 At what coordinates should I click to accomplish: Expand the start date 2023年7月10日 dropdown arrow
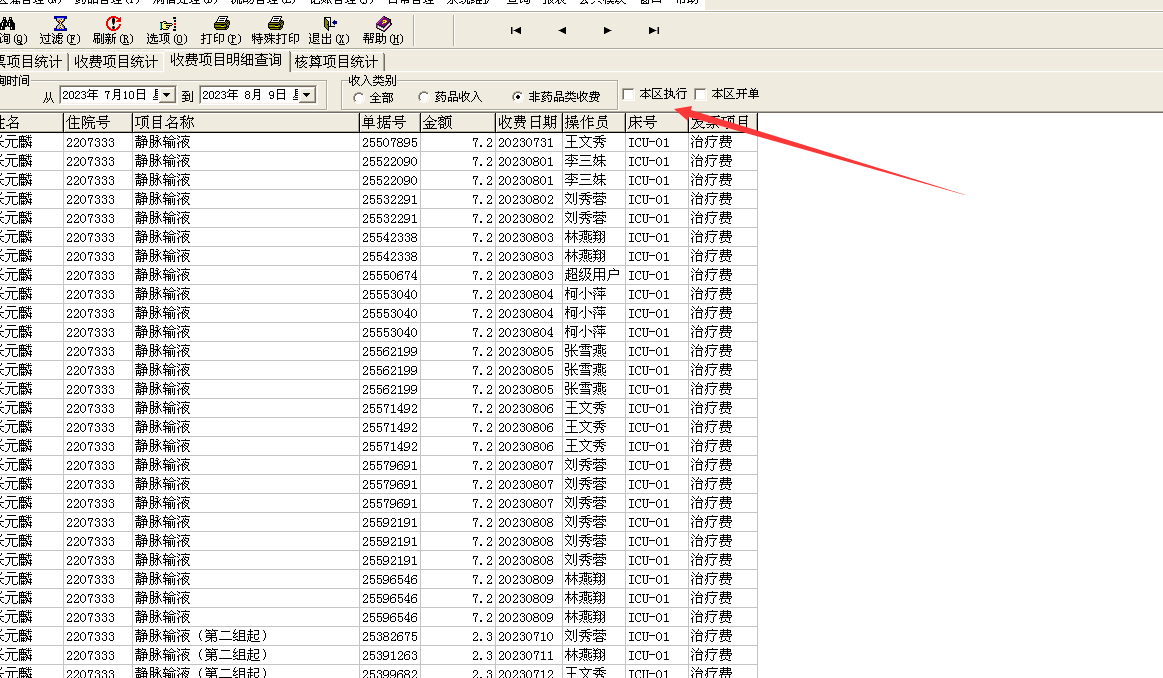click(168, 95)
